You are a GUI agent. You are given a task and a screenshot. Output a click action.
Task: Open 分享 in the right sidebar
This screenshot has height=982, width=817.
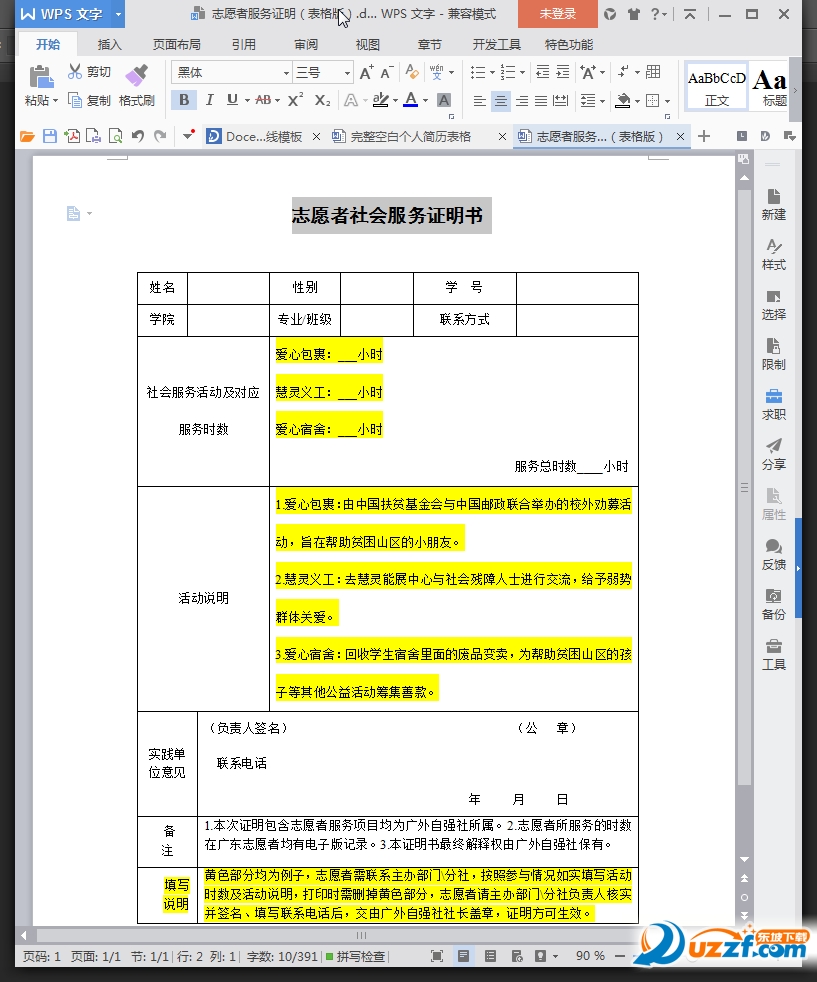click(x=773, y=455)
